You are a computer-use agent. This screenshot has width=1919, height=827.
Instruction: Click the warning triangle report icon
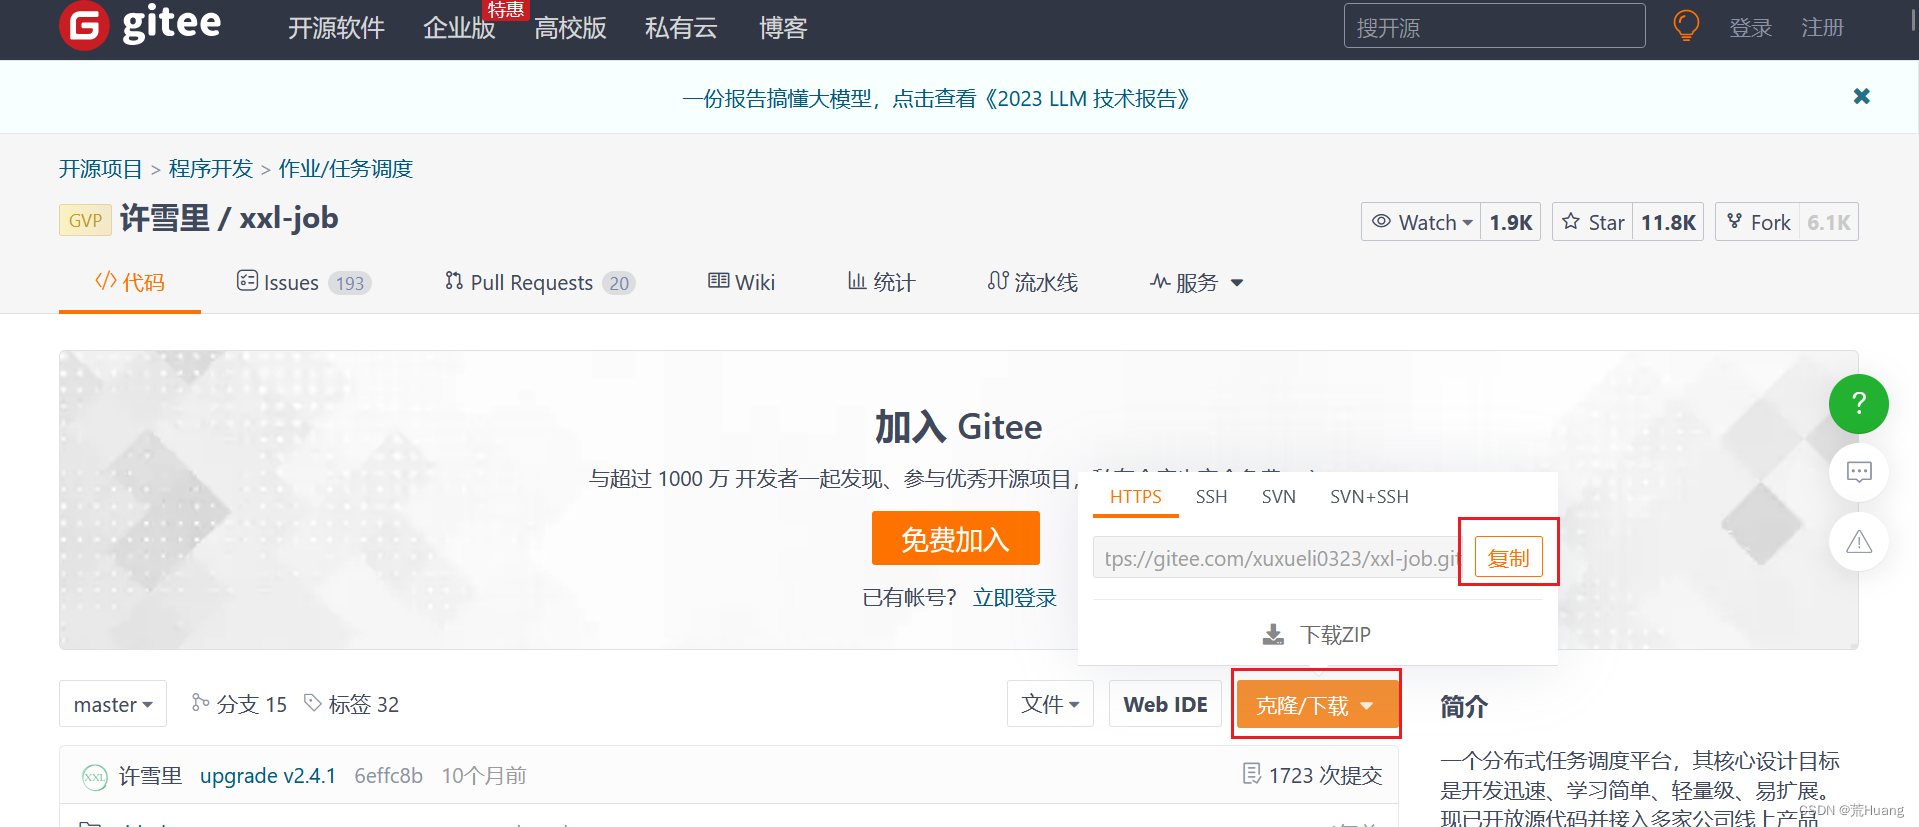(x=1858, y=542)
